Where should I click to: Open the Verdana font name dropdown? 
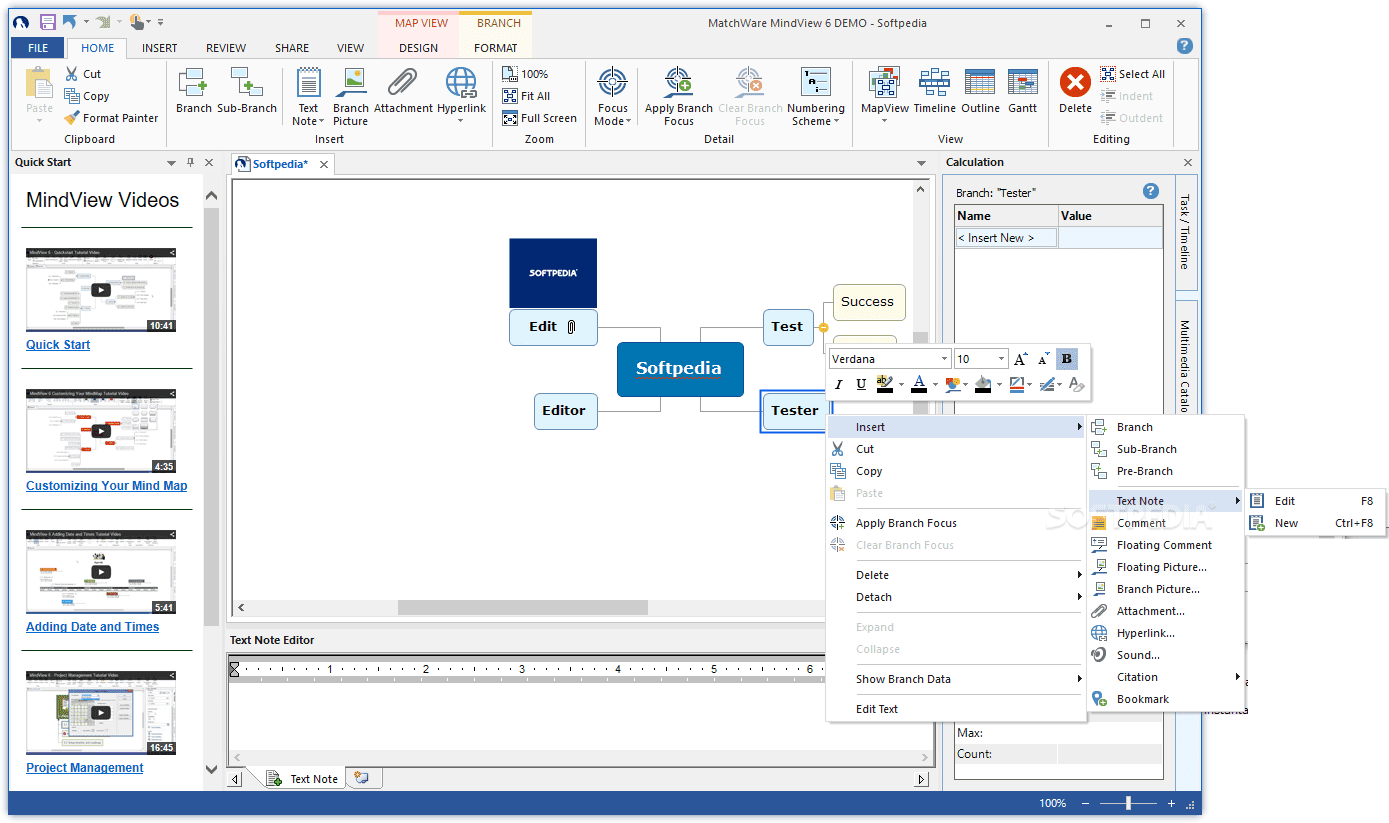click(944, 359)
